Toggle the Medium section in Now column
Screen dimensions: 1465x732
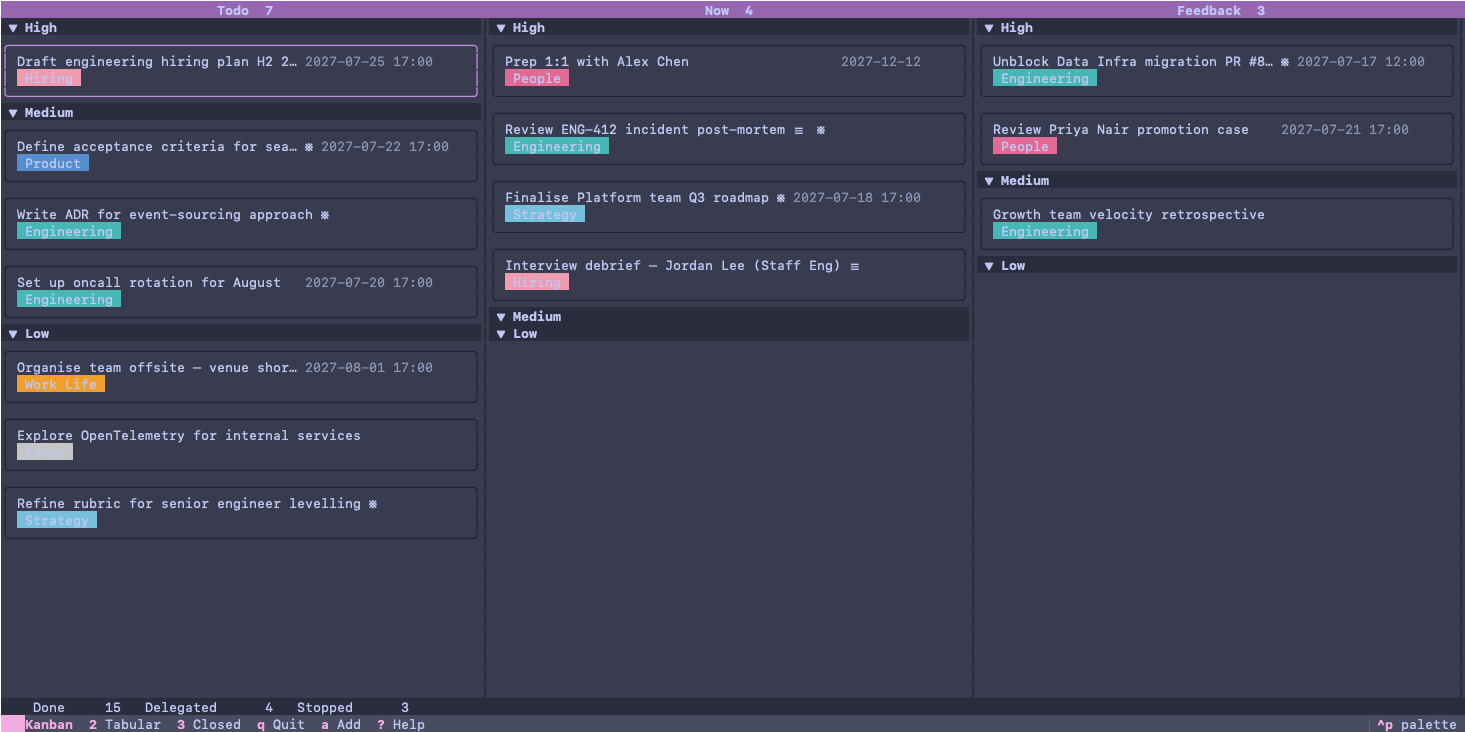pyautogui.click(x=501, y=317)
